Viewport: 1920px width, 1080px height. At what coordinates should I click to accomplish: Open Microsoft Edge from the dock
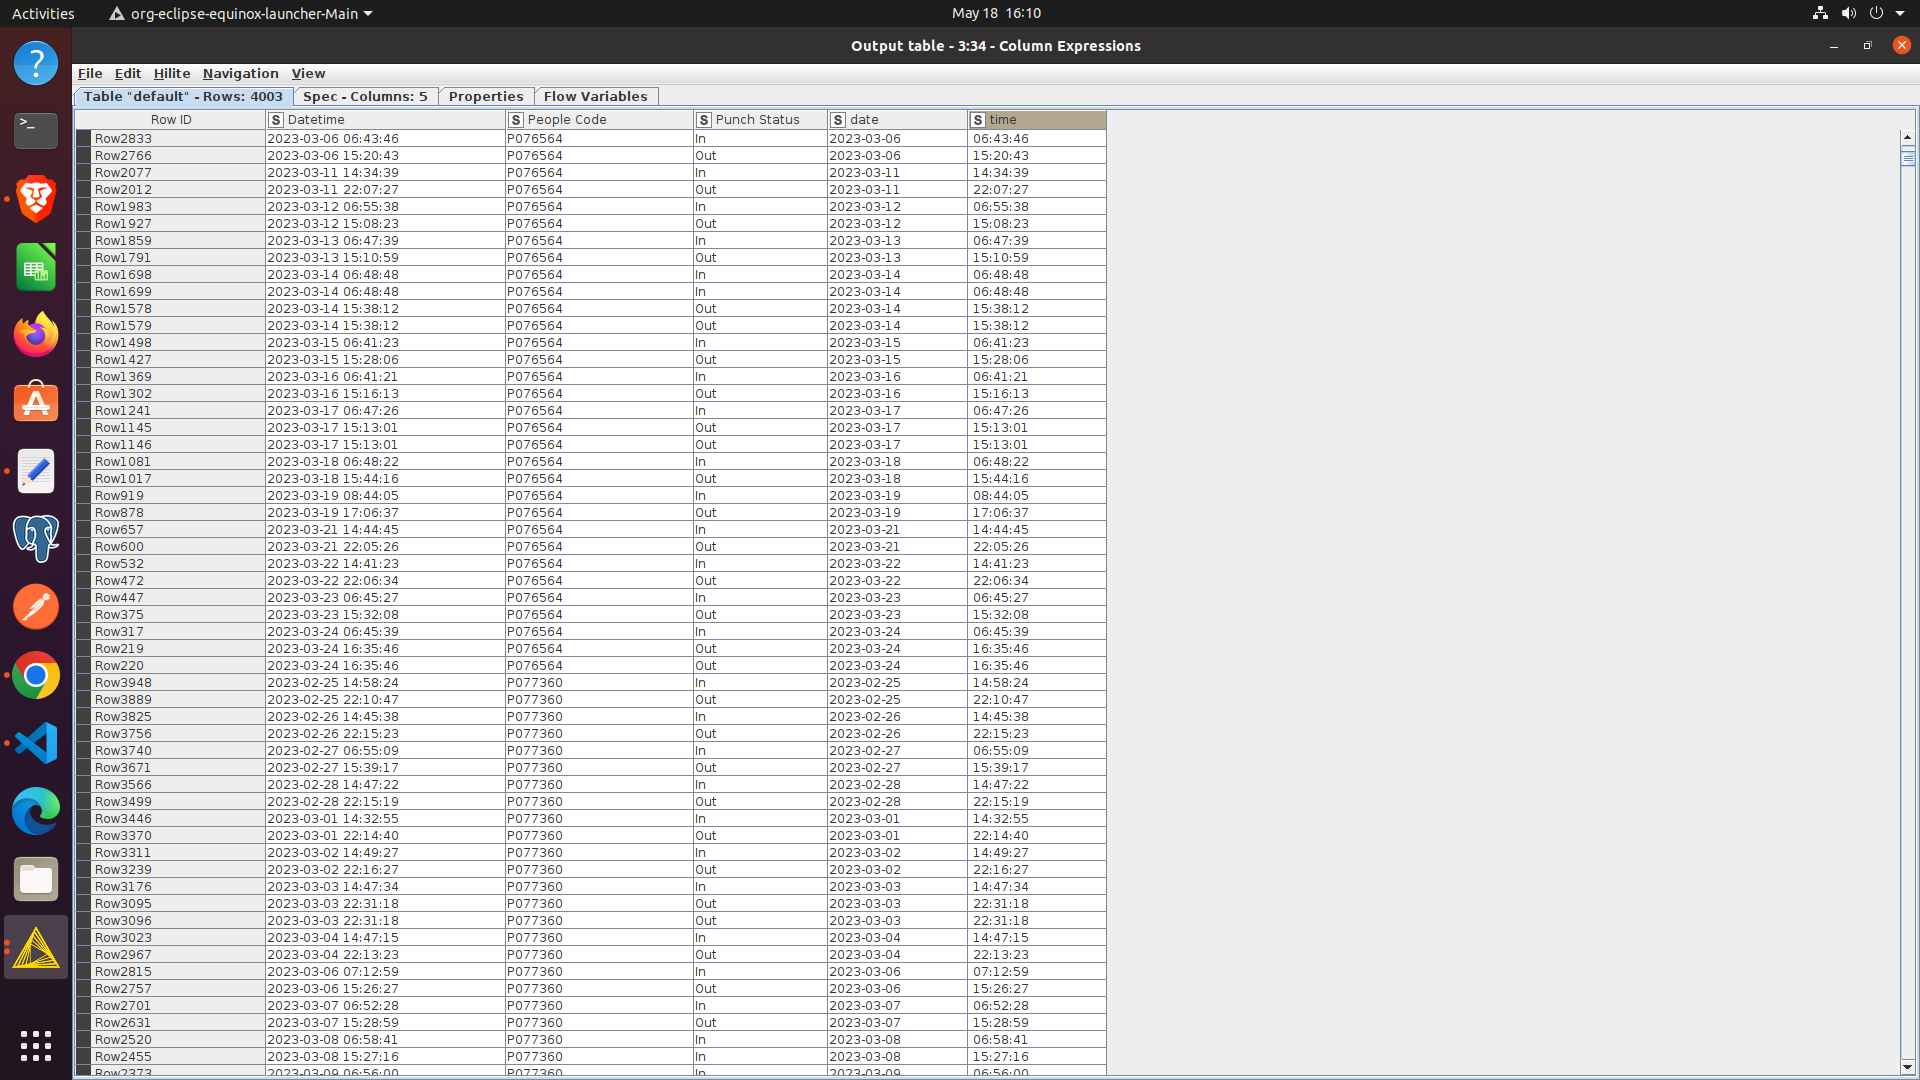coord(36,811)
